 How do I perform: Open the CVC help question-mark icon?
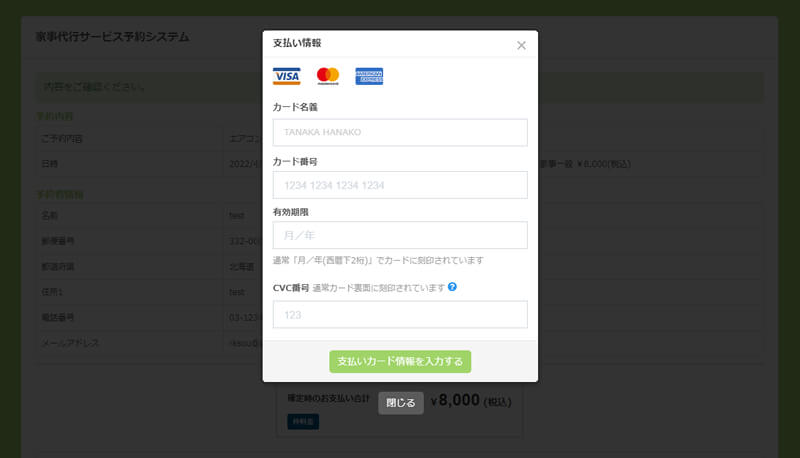pyautogui.click(x=452, y=287)
